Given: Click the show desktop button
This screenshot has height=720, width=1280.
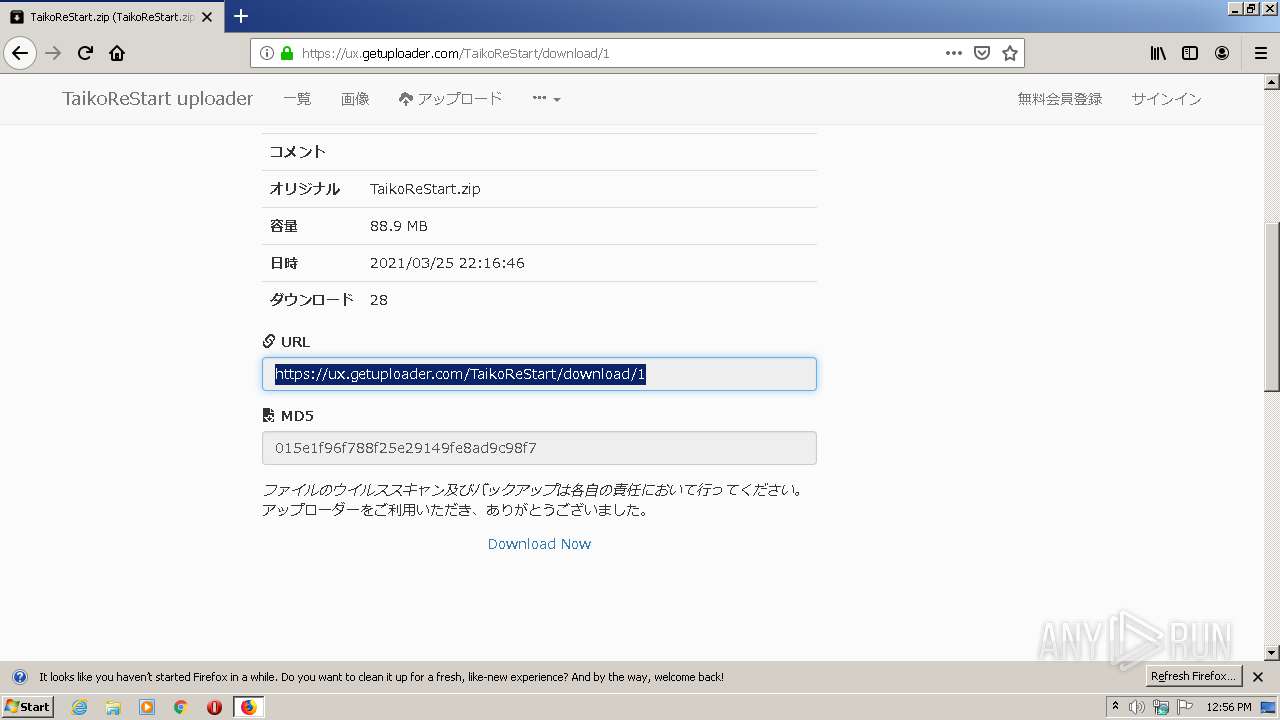Looking at the screenshot, I should (1268, 707).
